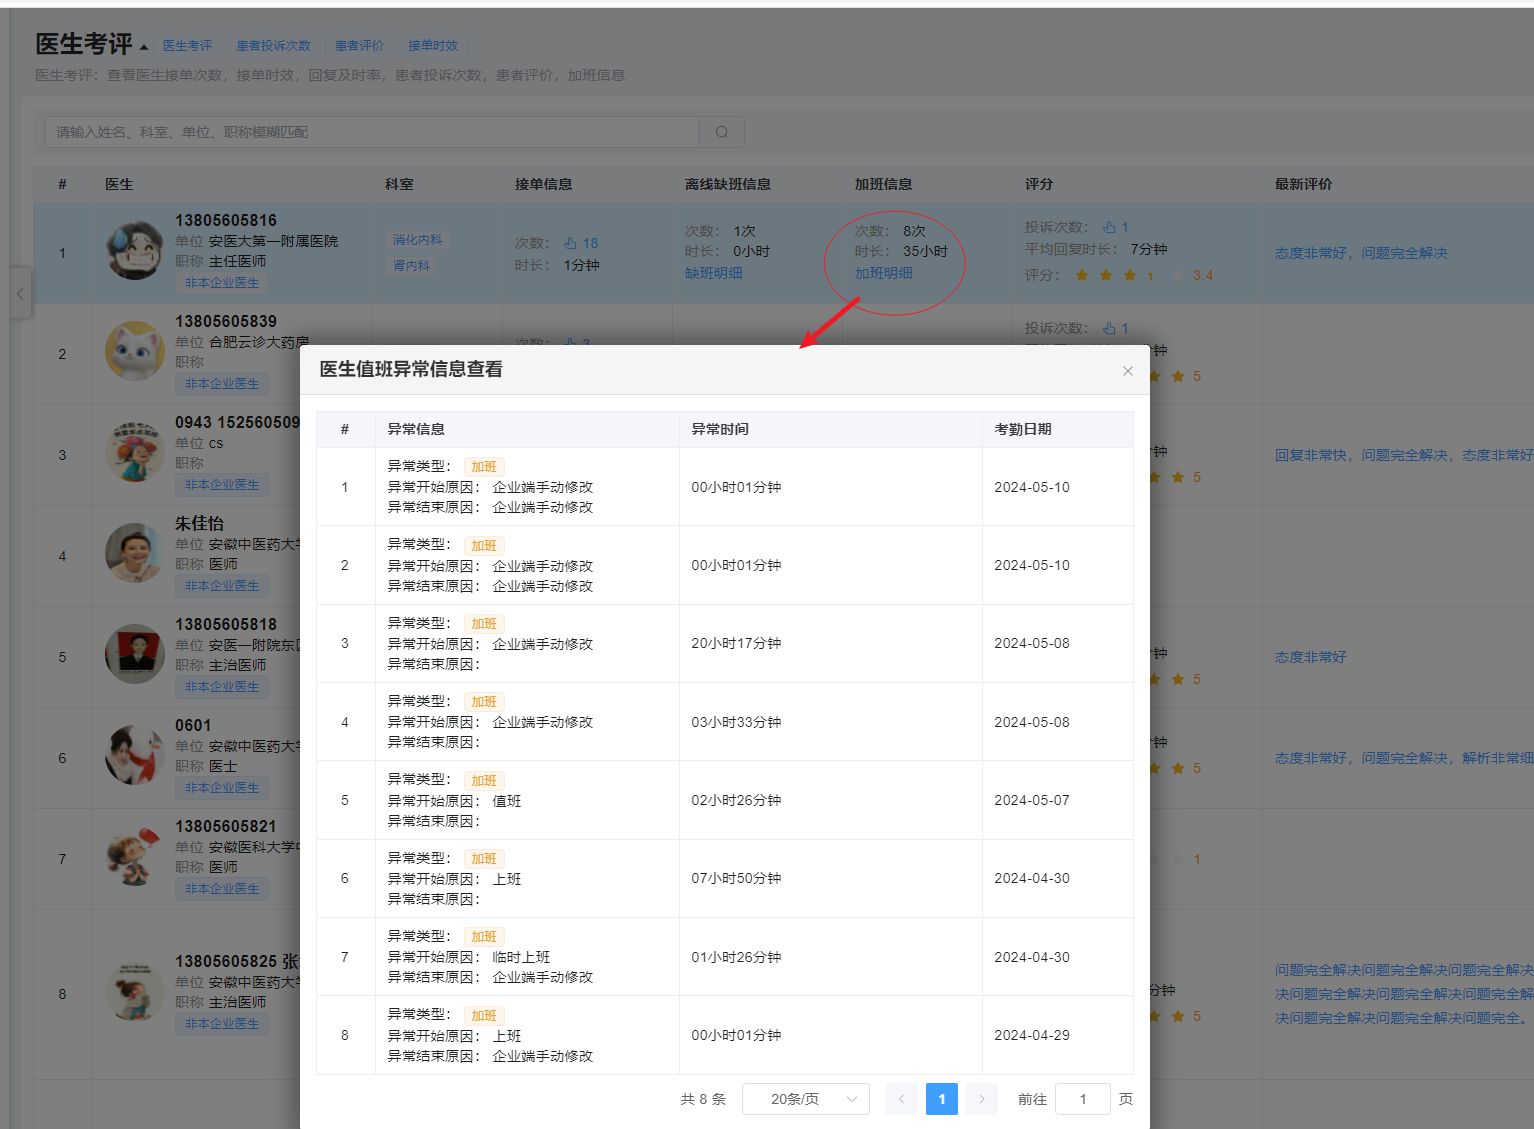Click 20小时17分钟 abnormal time cell
This screenshot has width=1534, height=1129.
[736, 644]
